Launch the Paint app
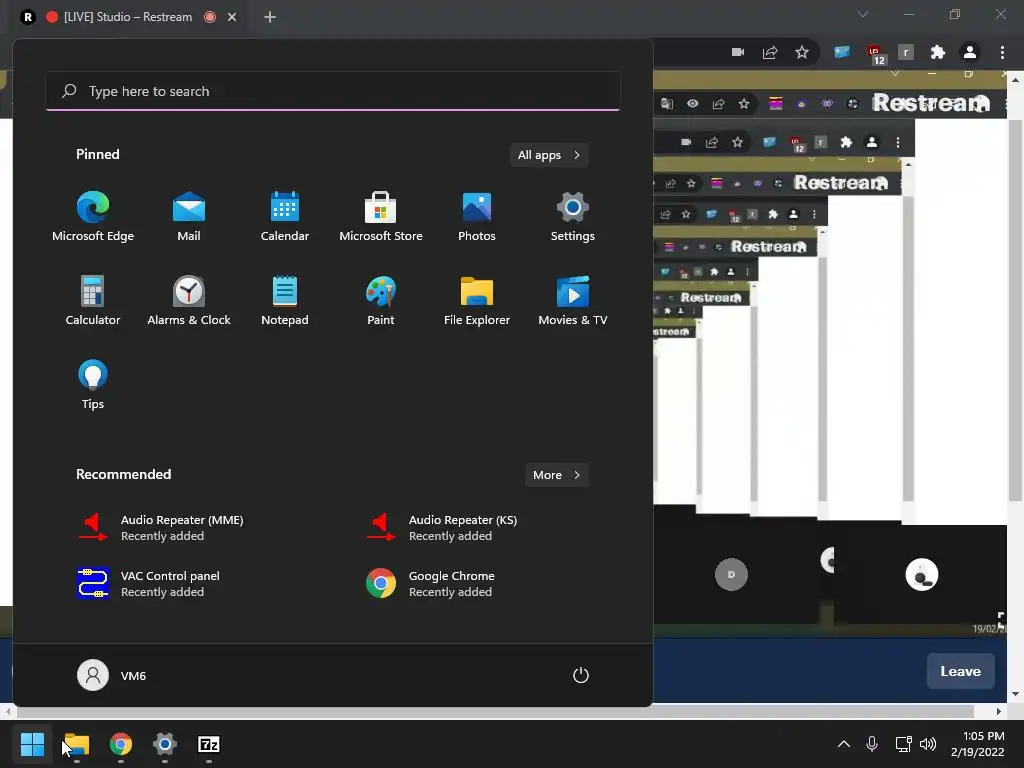The width and height of the screenshot is (1024, 768). (381, 300)
